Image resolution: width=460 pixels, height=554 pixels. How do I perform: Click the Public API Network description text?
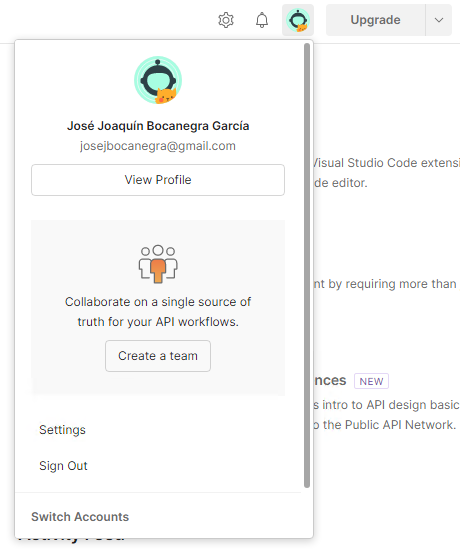(x=384, y=425)
